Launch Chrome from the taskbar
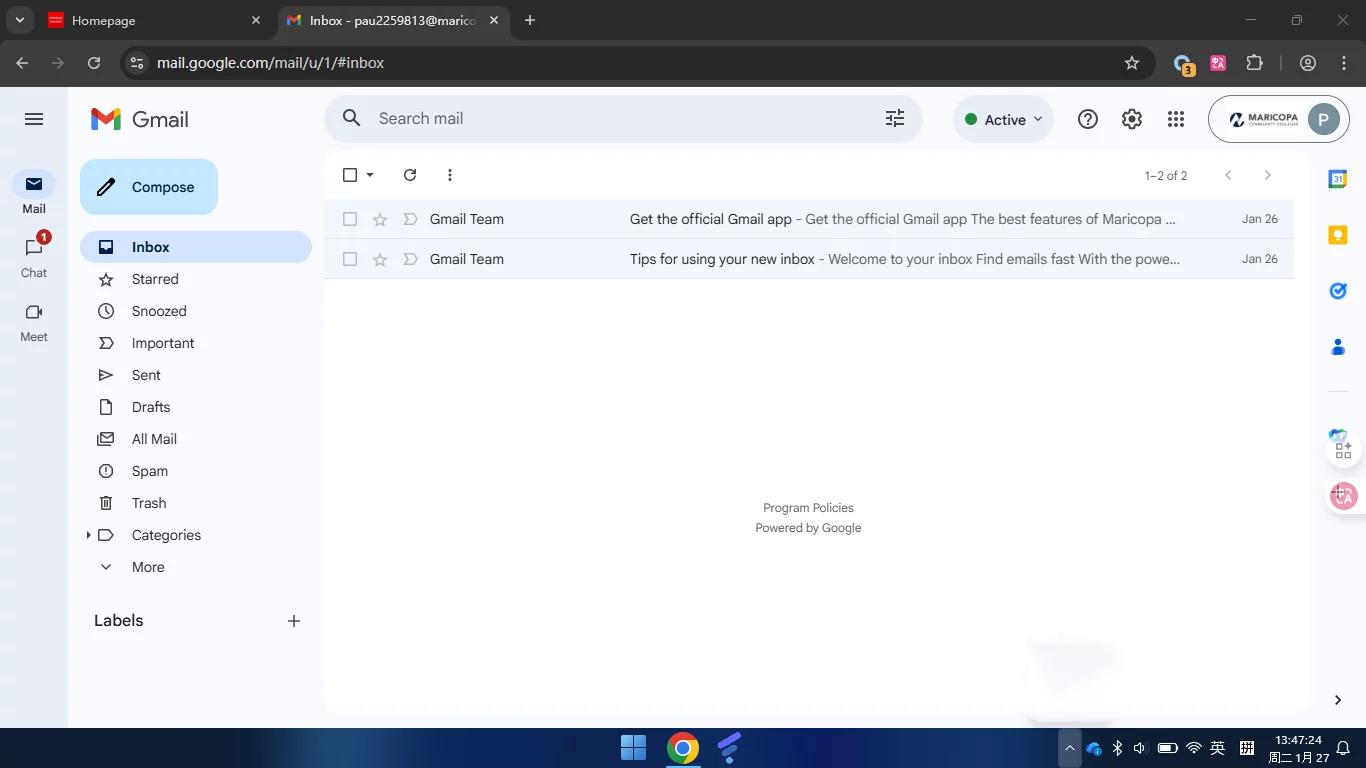1366x768 pixels. point(683,747)
